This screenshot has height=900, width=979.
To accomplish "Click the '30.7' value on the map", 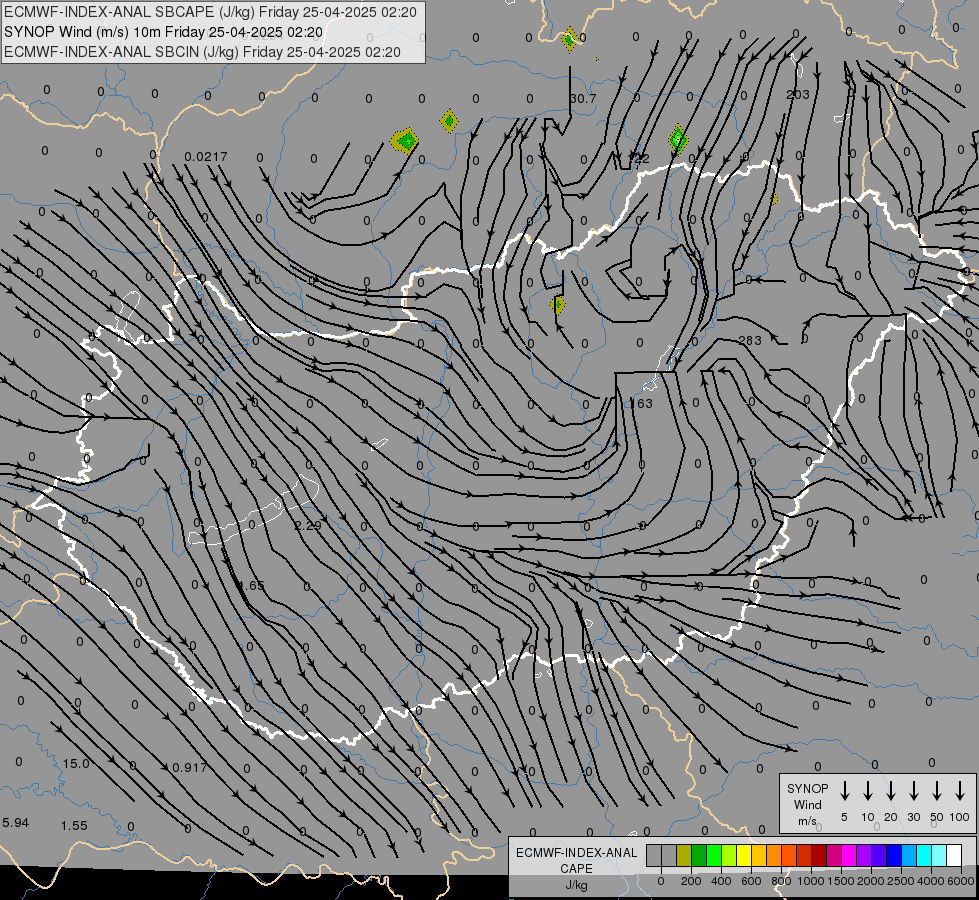I will pos(583,99).
